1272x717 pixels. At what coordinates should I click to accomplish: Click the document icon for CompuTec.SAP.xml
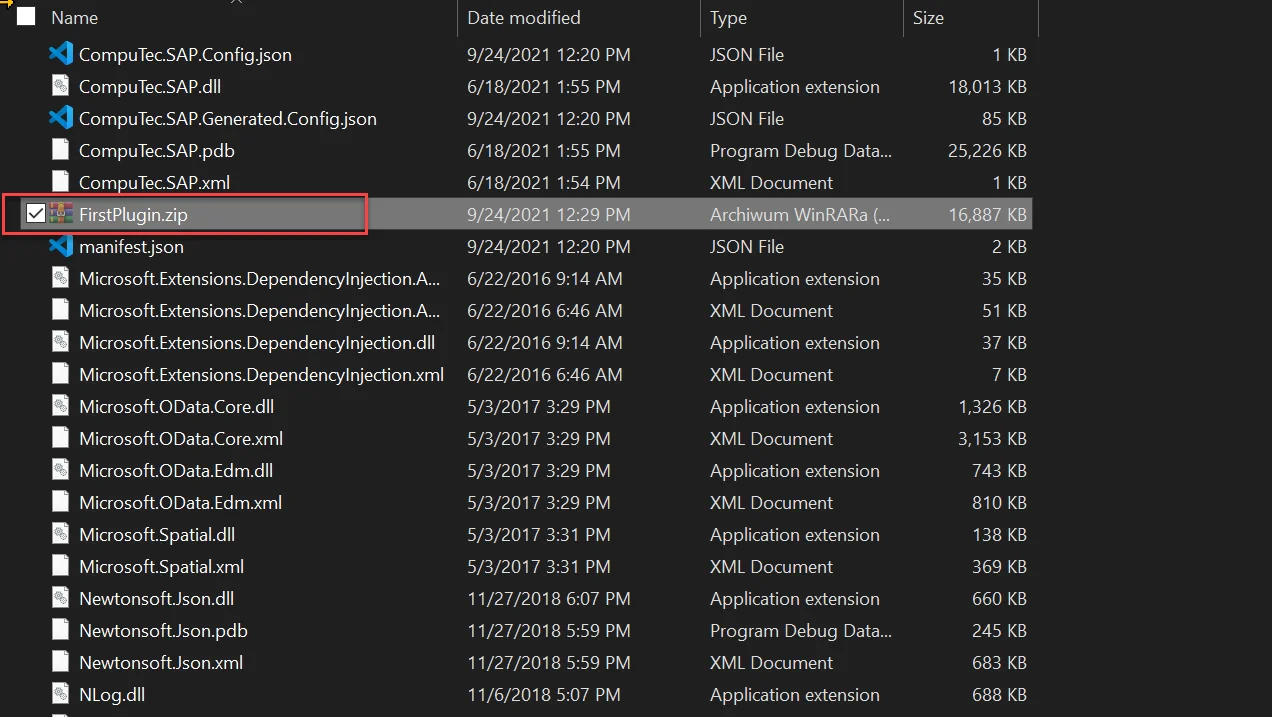[60, 182]
